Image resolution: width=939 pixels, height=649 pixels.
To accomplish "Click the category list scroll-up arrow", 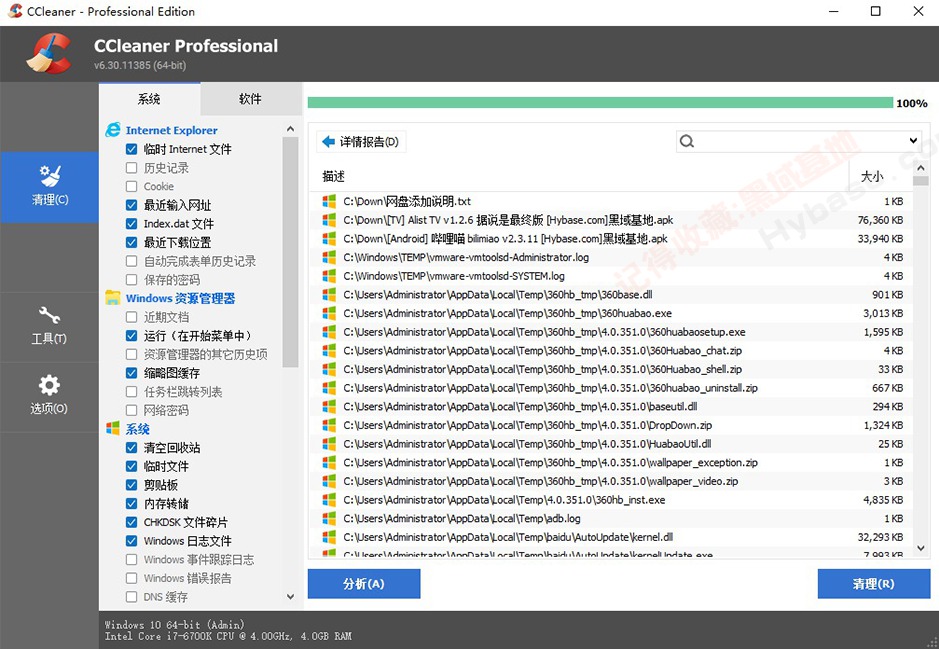I will [290, 129].
